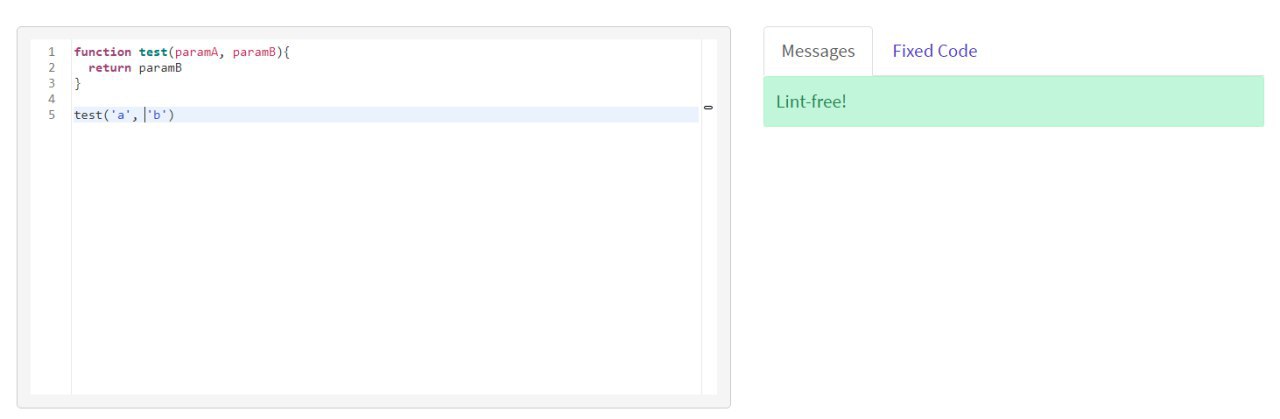
Task: Click paramB in the function signature
Action: pyautogui.click(x=254, y=52)
